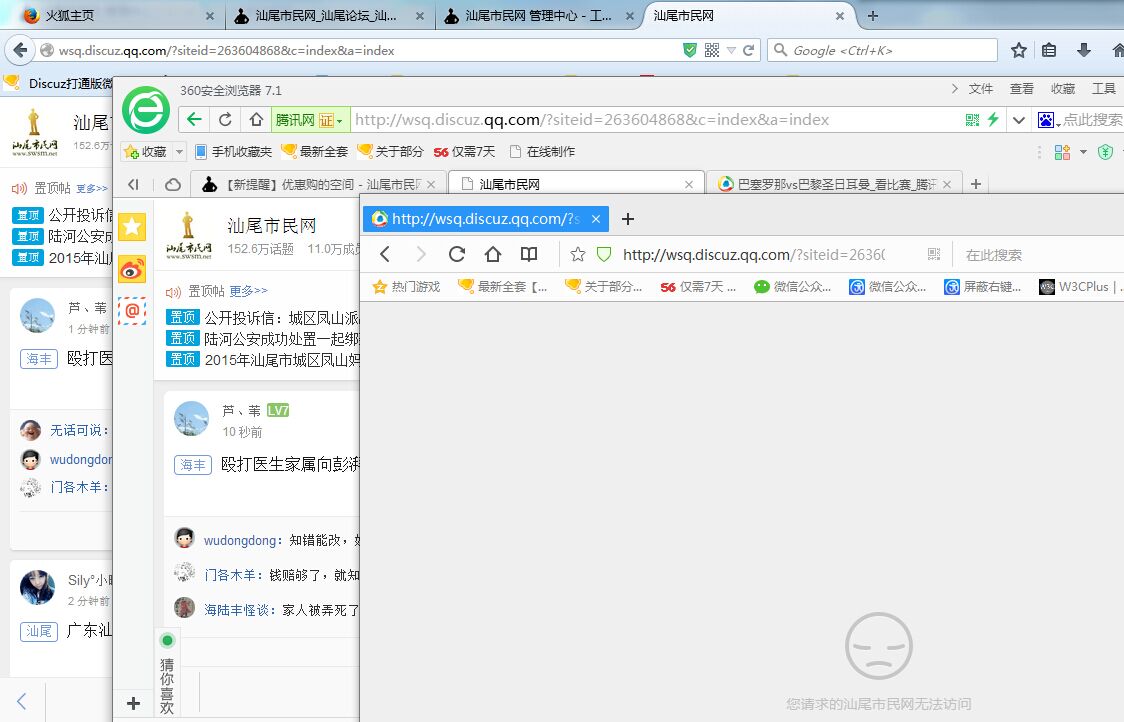
Task: Expand 腾讯网 certificate dropdown in address bar
Action: (339, 121)
